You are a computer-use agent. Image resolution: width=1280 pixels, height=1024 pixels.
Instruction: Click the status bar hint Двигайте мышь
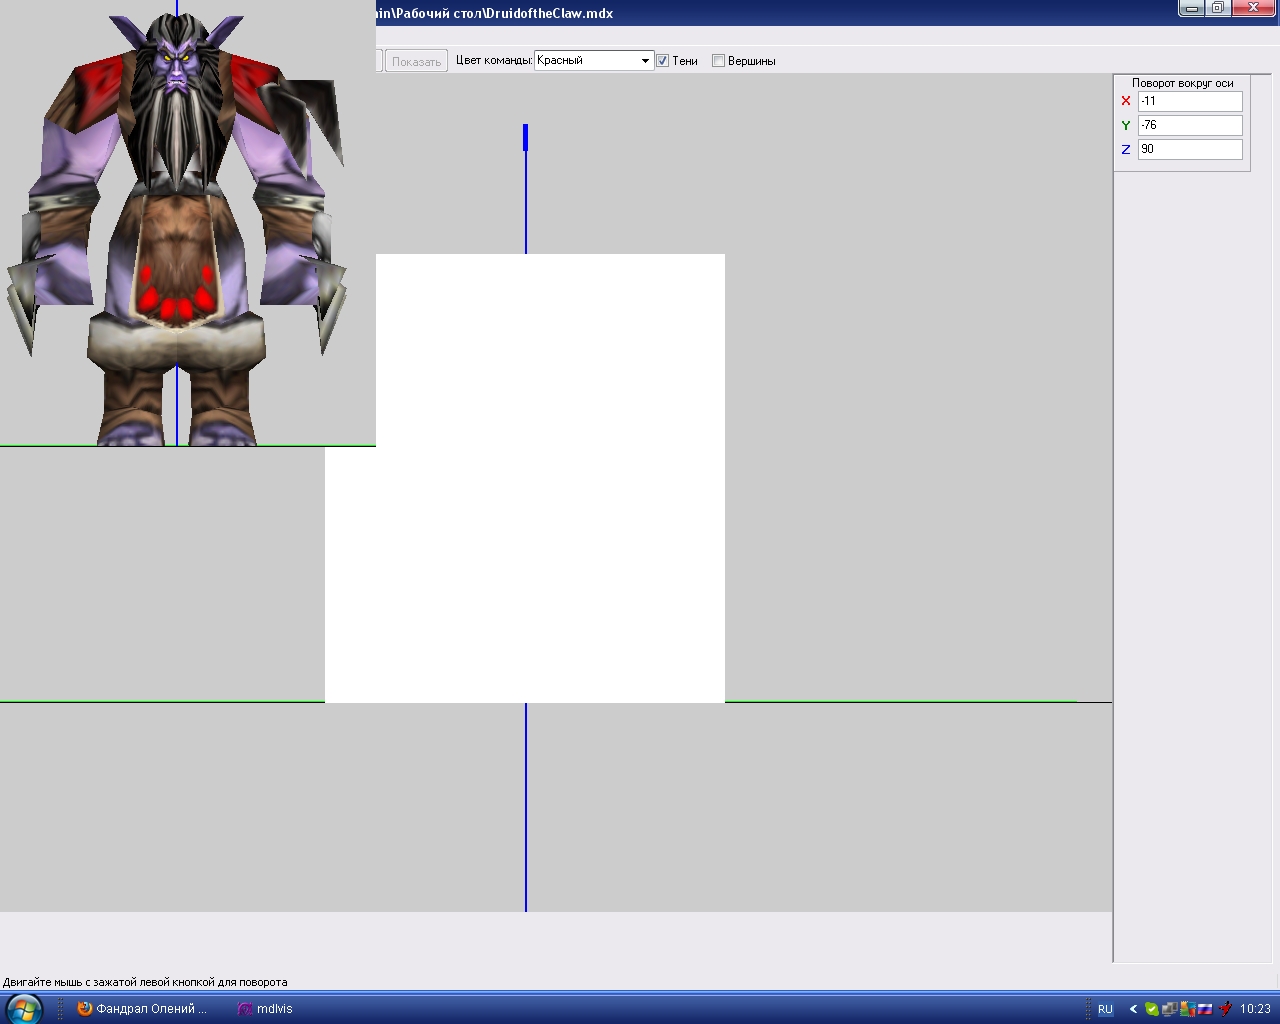pyautogui.click(x=145, y=982)
